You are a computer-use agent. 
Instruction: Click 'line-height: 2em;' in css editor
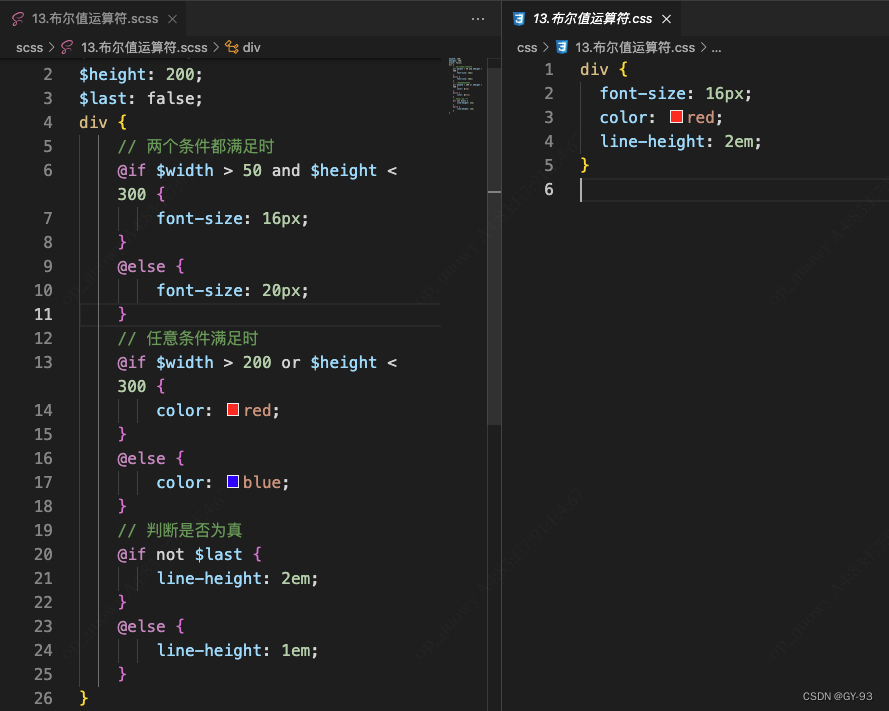[x=680, y=141]
